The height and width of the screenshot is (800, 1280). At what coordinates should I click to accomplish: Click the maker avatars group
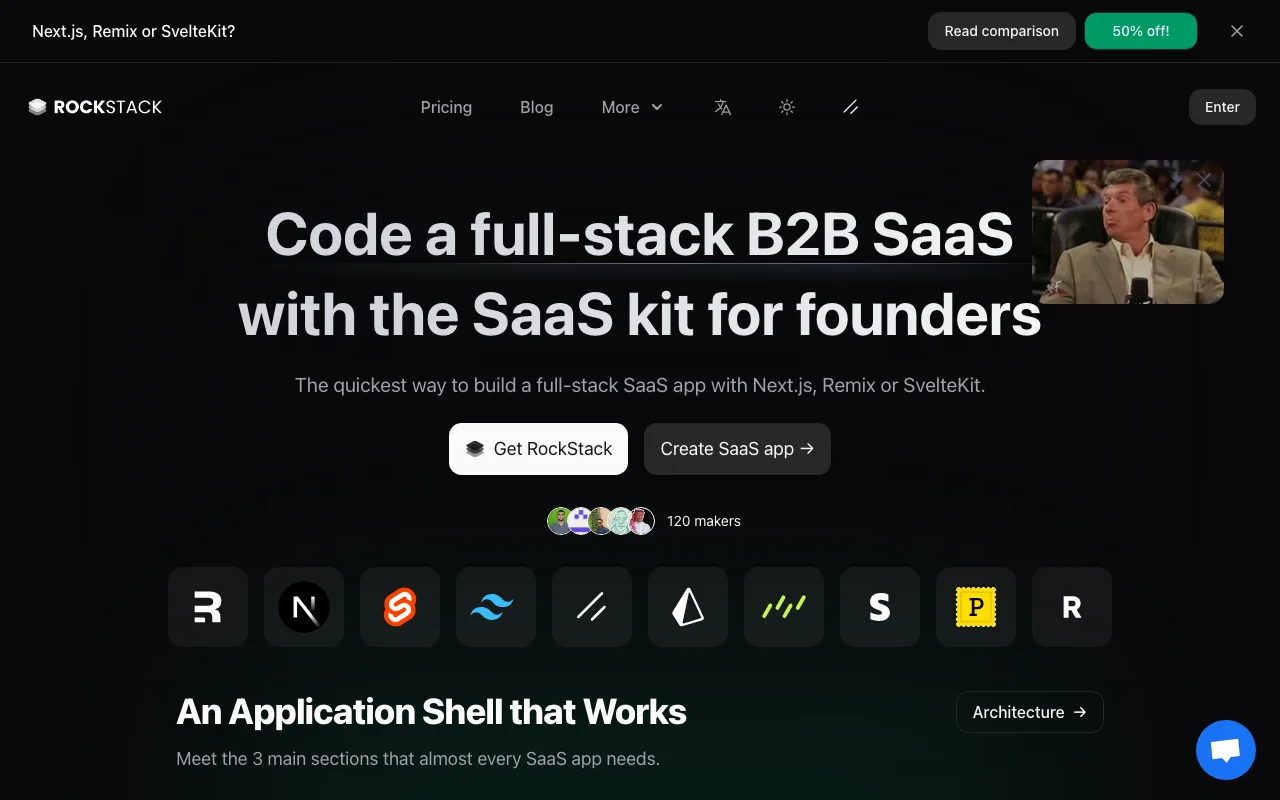(x=601, y=521)
